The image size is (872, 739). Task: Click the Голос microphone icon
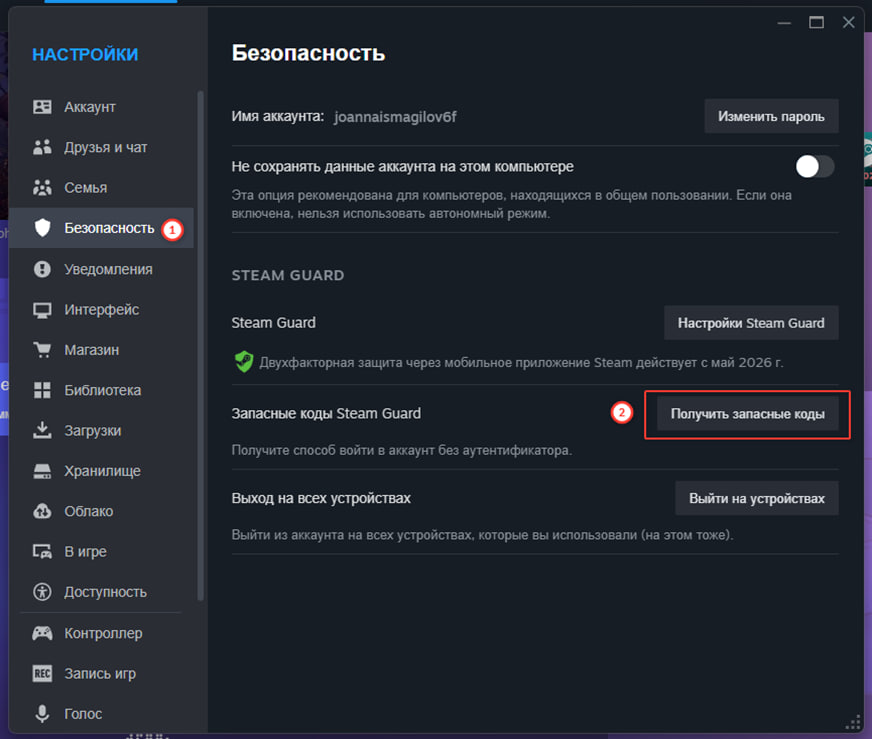[42, 713]
